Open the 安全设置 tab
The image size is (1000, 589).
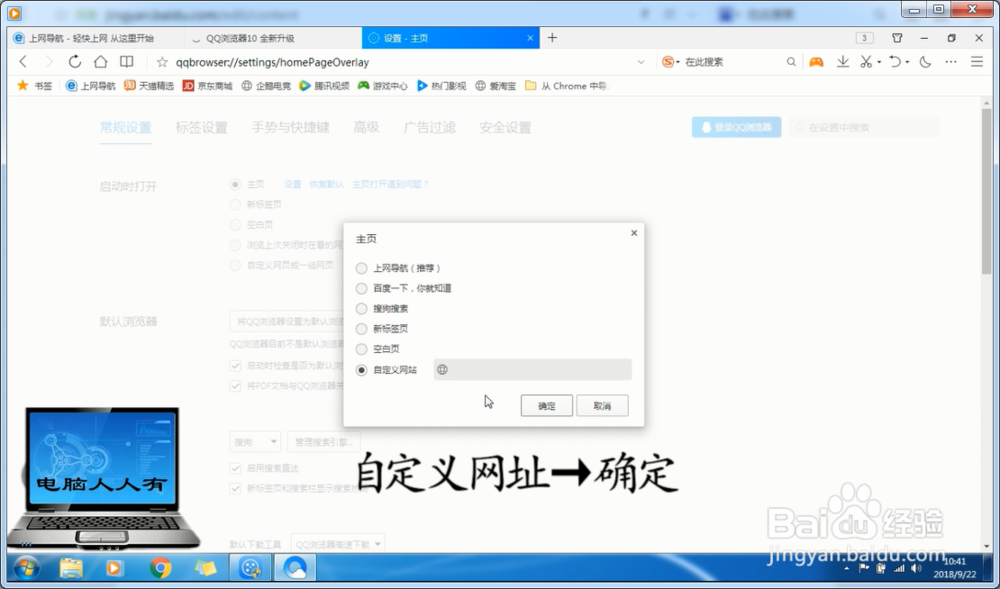[x=505, y=127]
